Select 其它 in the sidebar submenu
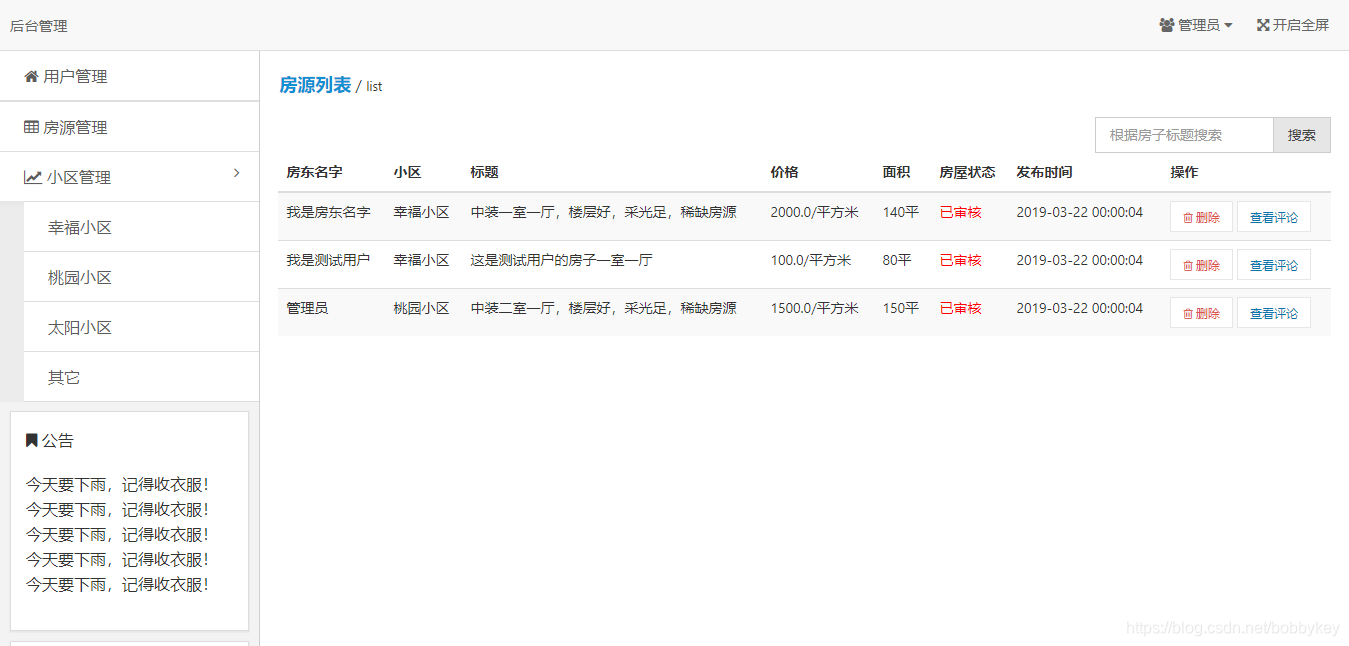This screenshot has height=646, width=1349. tap(141, 377)
